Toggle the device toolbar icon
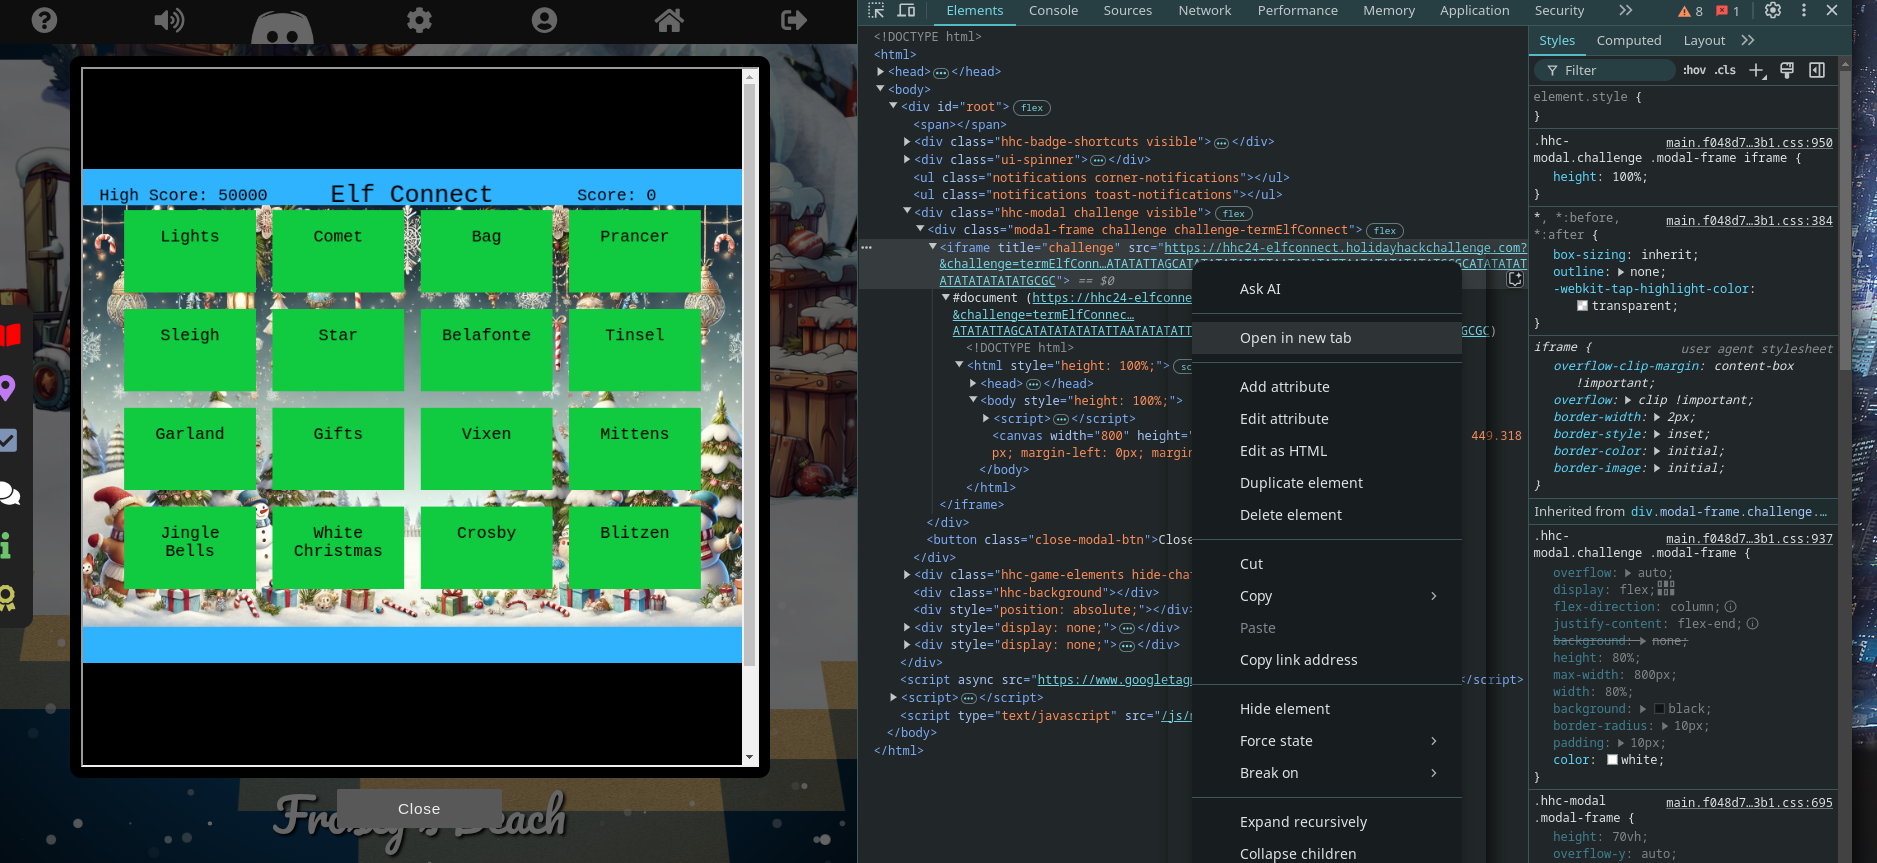The height and width of the screenshot is (863, 1877). point(906,11)
